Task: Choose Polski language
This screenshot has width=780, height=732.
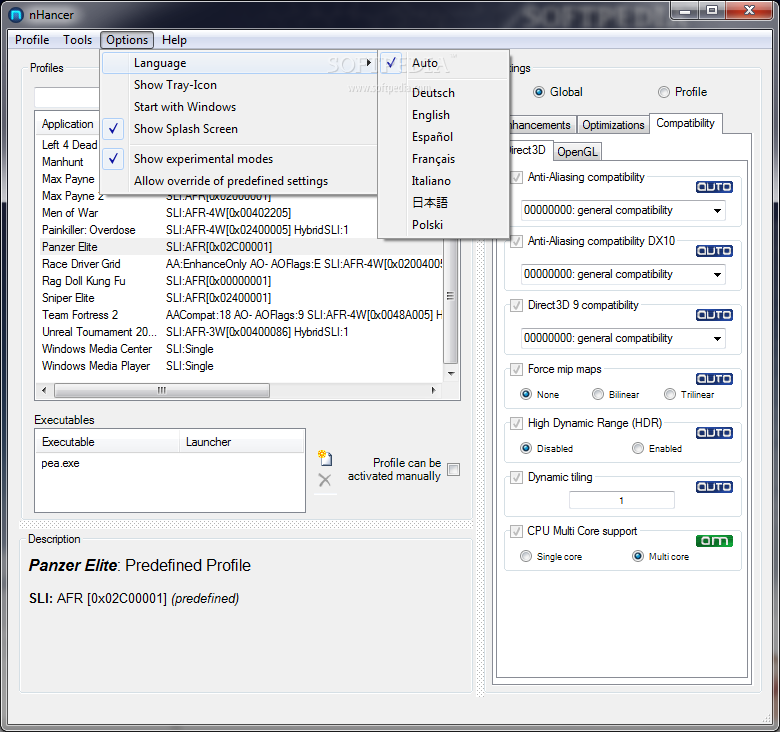Action: 443,225
